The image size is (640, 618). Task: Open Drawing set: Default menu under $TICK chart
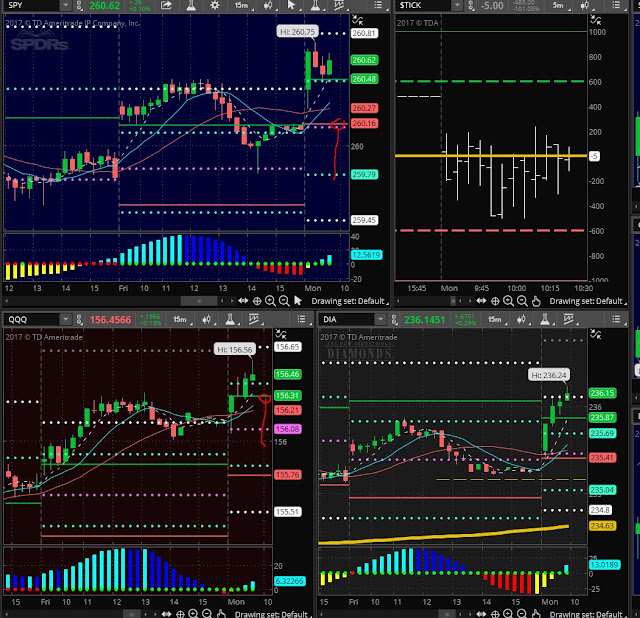(x=588, y=301)
